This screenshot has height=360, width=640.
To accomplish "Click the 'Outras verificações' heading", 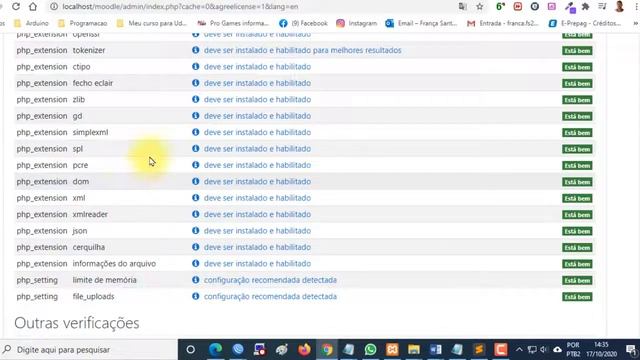I will pyautogui.click(x=77, y=323).
